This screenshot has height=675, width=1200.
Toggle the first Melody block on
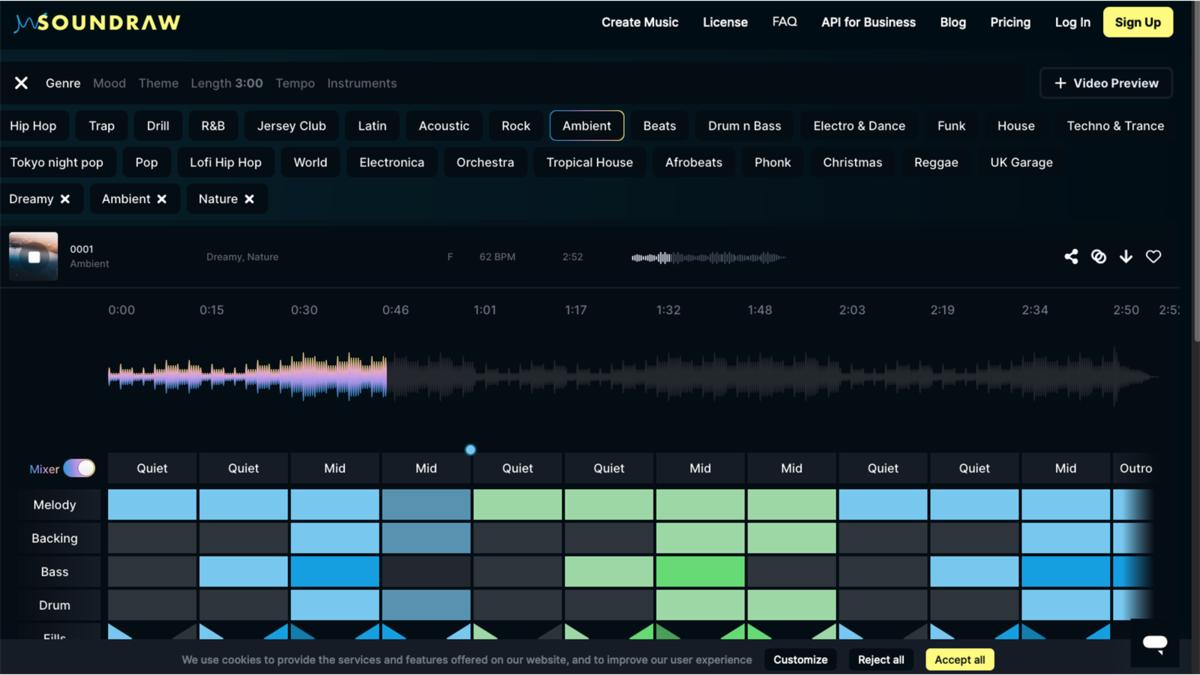click(x=152, y=504)
